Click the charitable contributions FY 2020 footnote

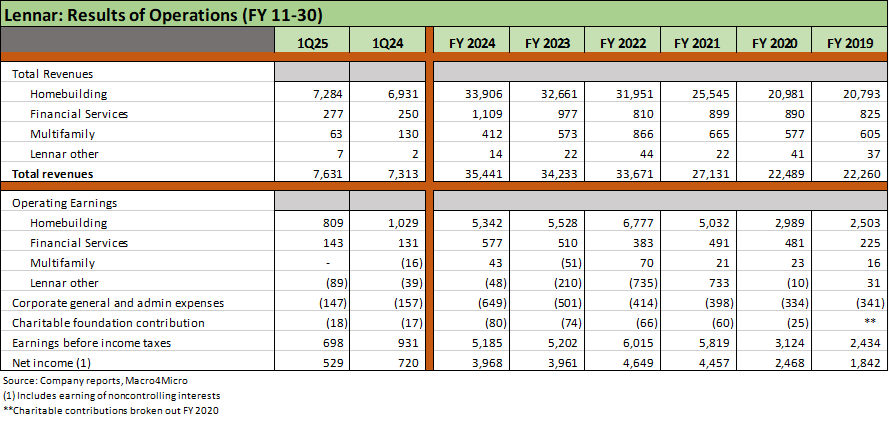[x=110, y=411]
